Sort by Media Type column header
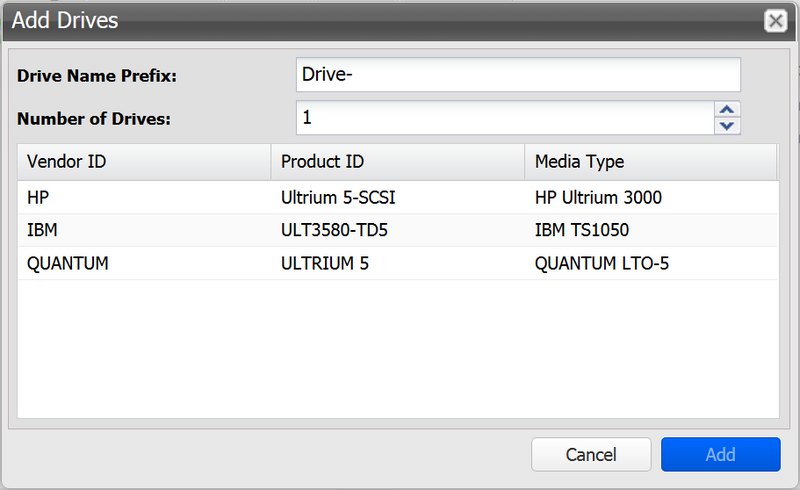 pos(650,162)
